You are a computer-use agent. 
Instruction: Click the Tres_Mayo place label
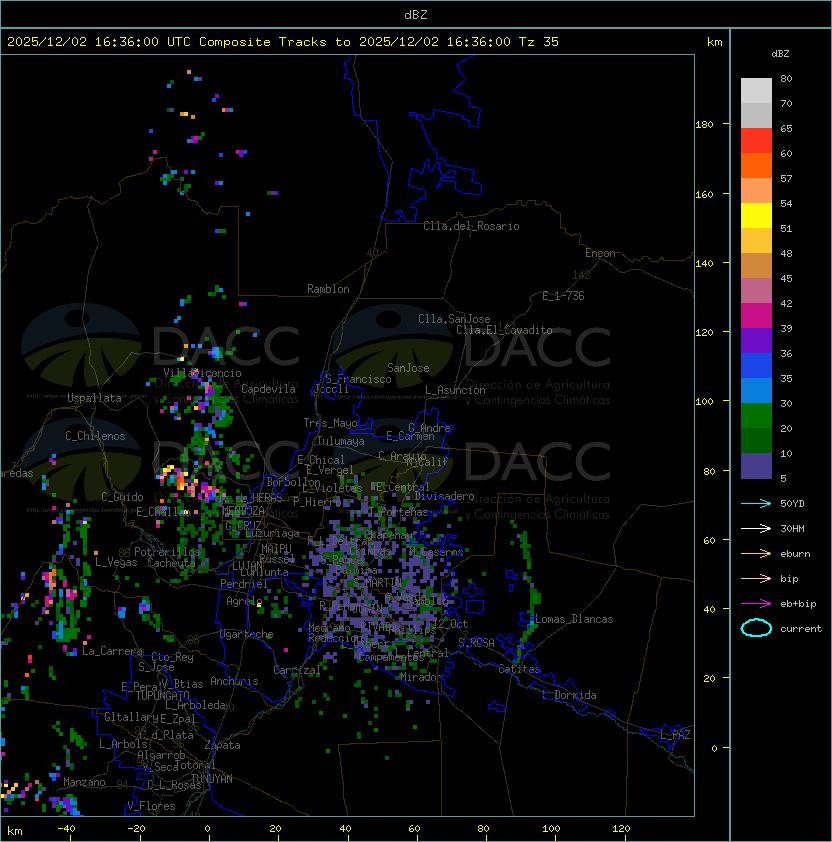[x=330, y=423]
